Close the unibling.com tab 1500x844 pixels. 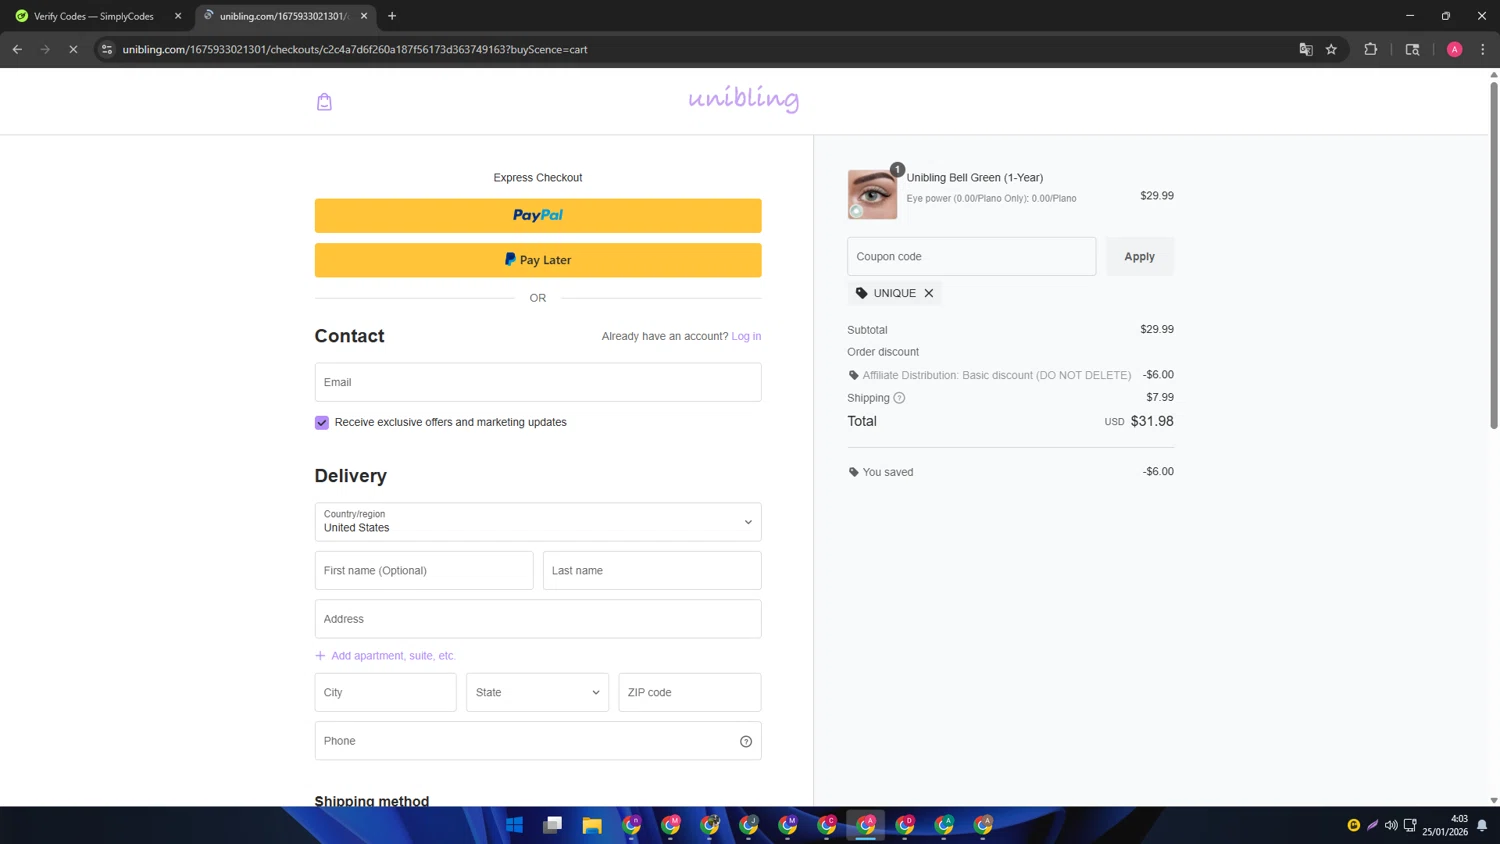pos(364,16)
